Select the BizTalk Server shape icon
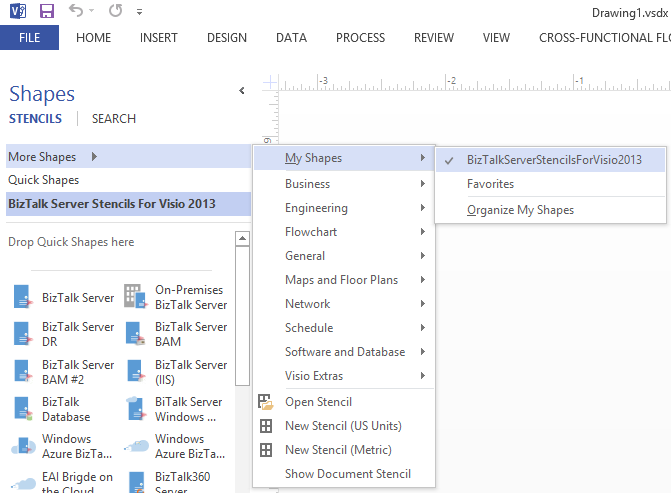 (24, 297)
